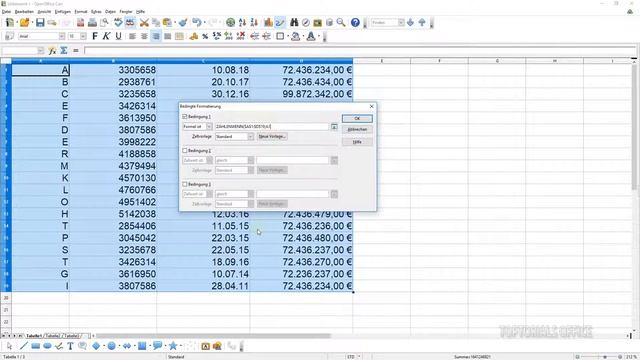This screenshot has height=360, width=640.
Task: Apply Bold formatting with F icon
Action: (x=95, y=36)
